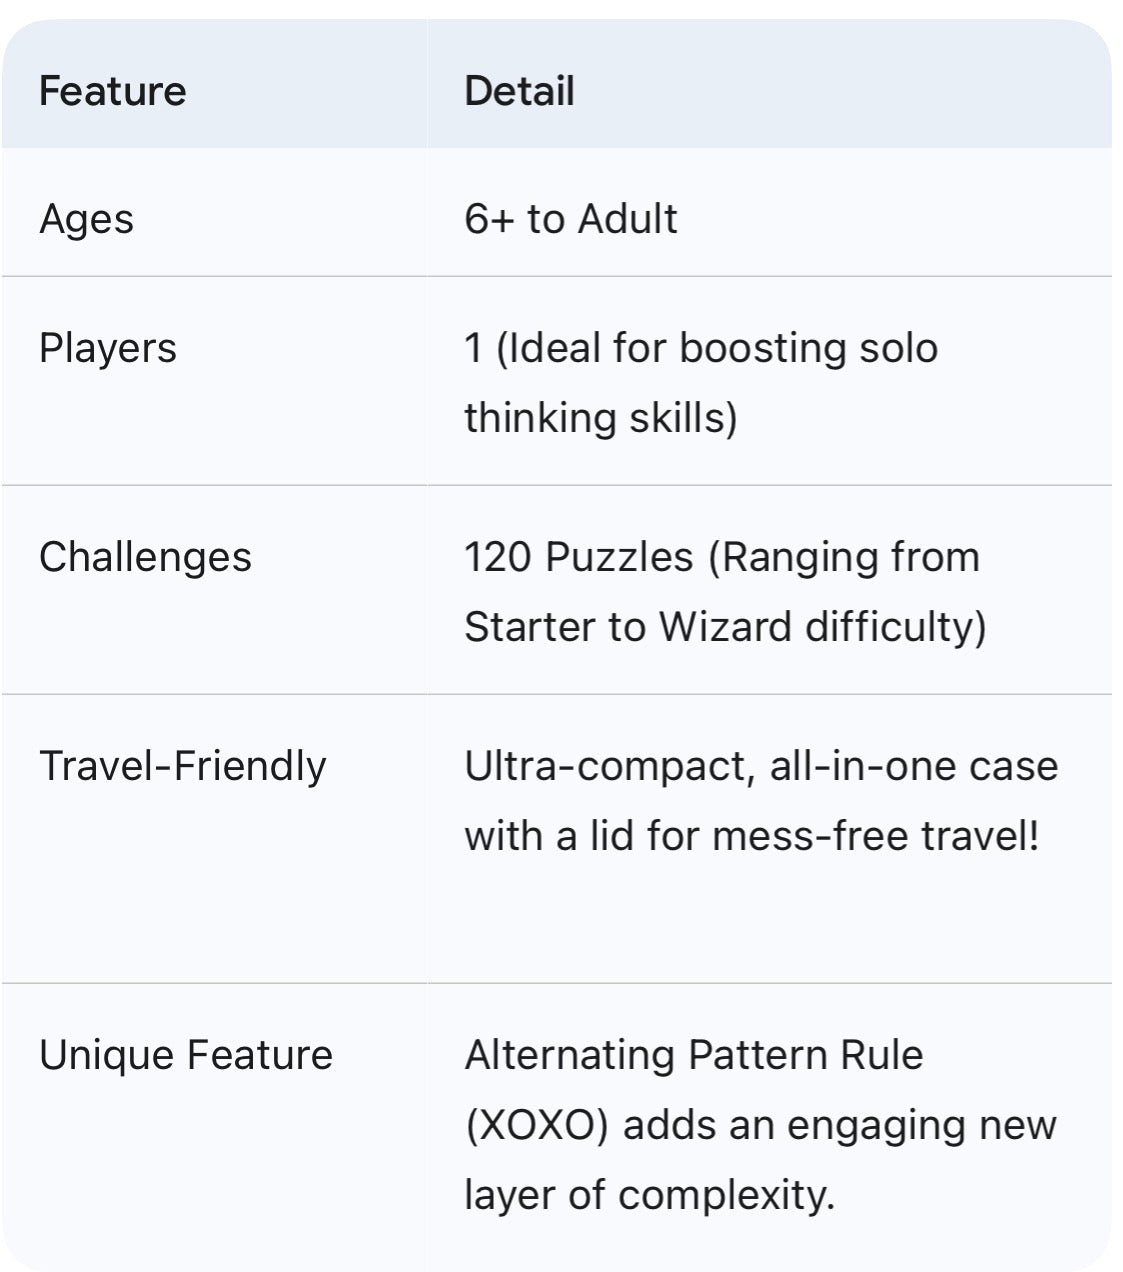
Task: Click the "6+ to Adult" detail cell
Action: 570,219
